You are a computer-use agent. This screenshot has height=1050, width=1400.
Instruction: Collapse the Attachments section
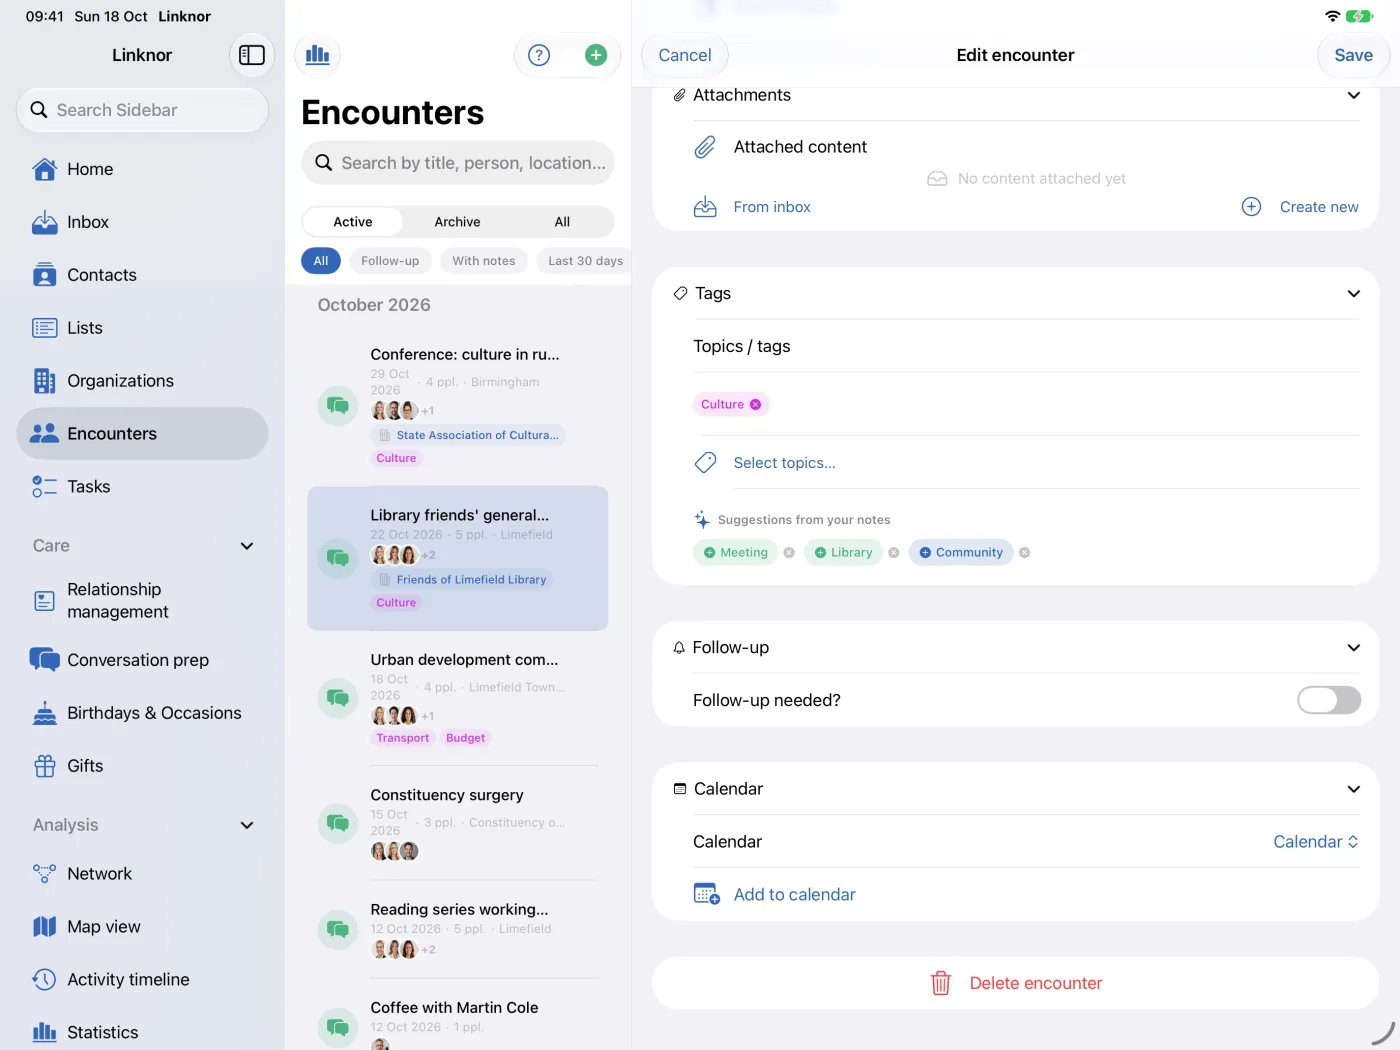(x=1353, y=96)
